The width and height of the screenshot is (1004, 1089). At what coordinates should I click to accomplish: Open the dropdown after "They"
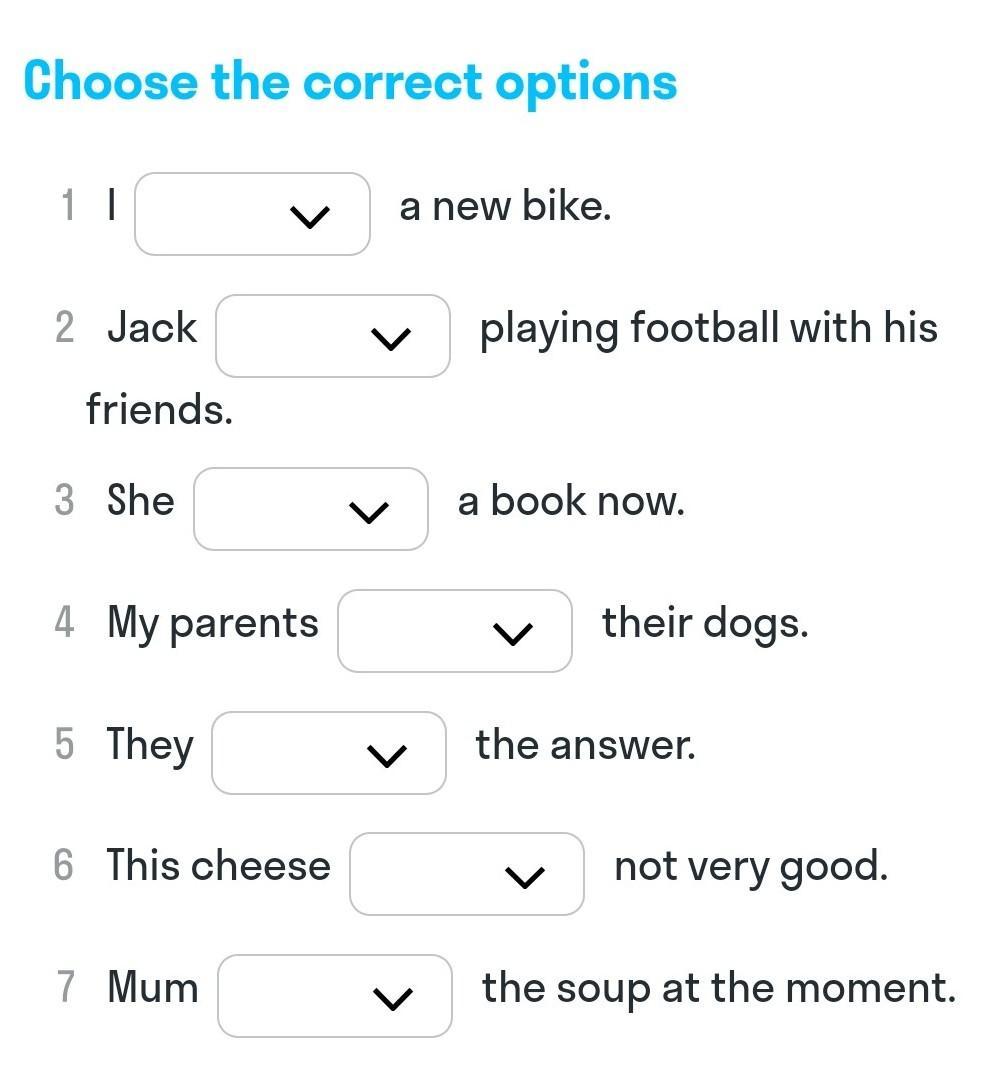[x=328, y=753]
